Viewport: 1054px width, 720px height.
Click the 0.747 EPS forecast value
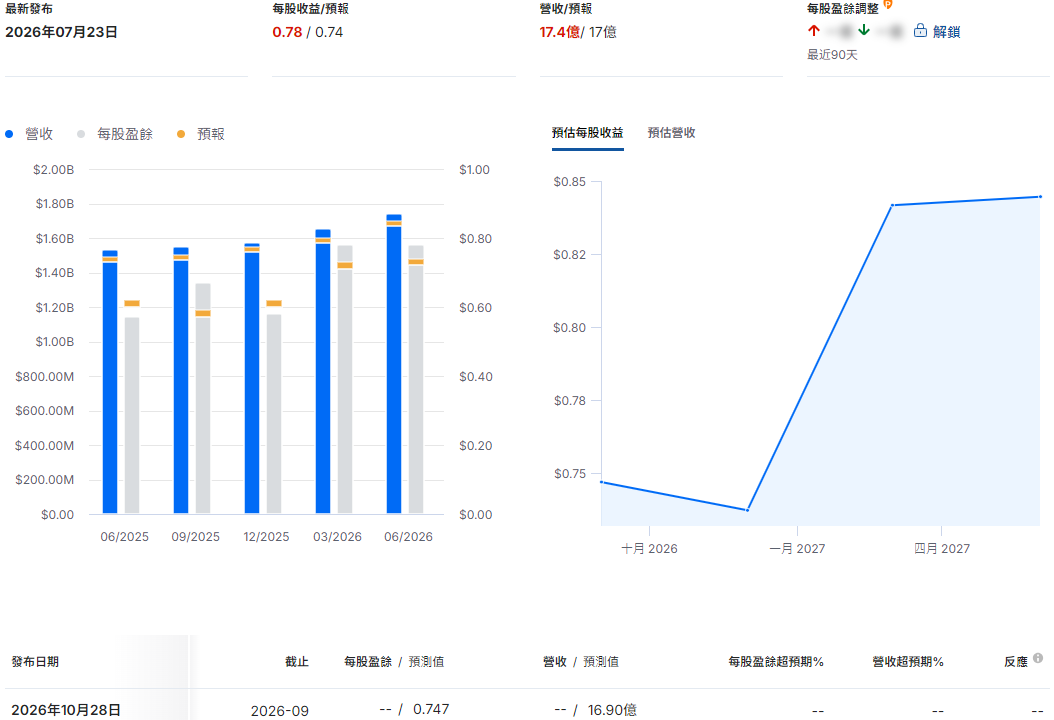431,709
